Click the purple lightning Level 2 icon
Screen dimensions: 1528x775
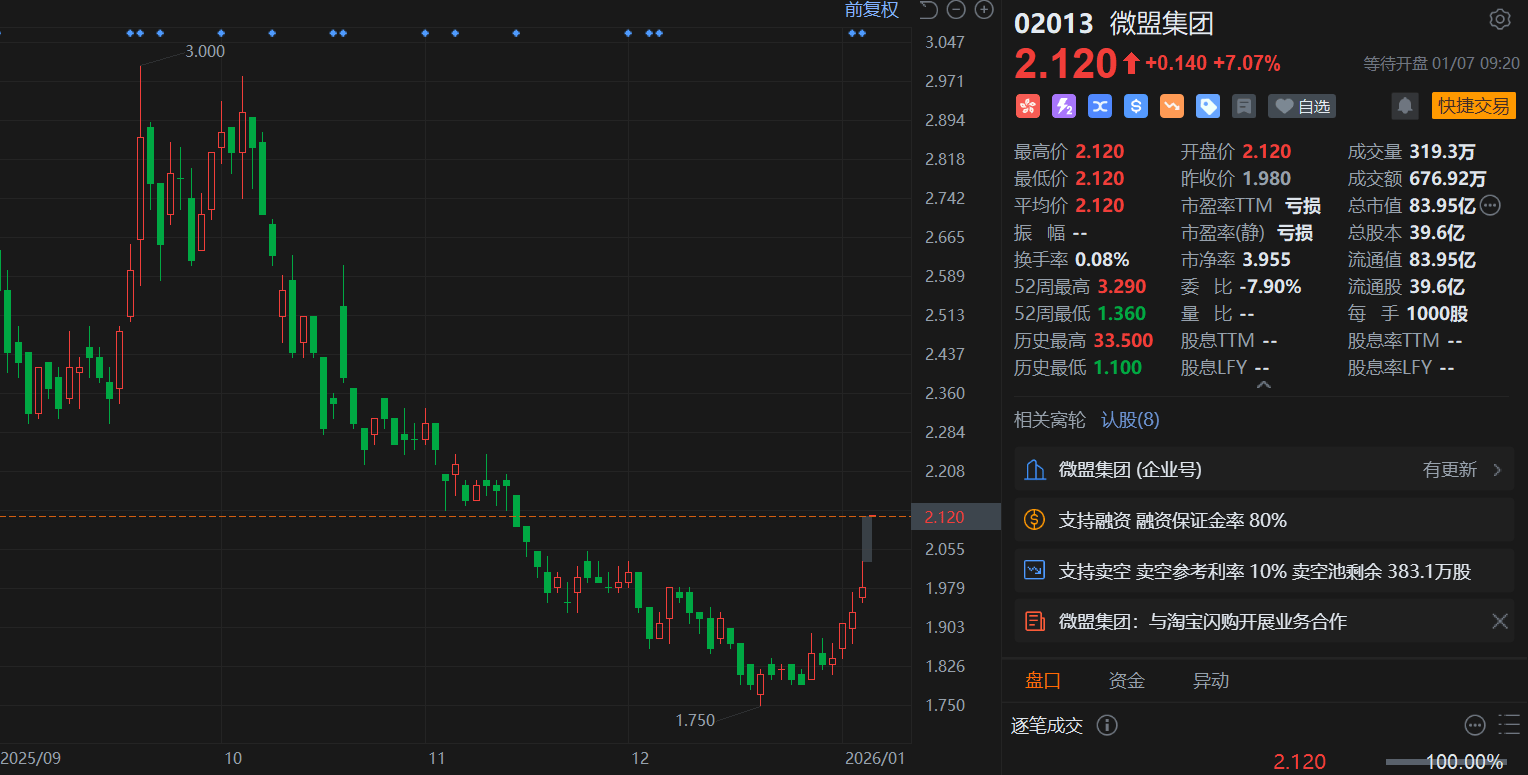click(x=1063, y=106)
